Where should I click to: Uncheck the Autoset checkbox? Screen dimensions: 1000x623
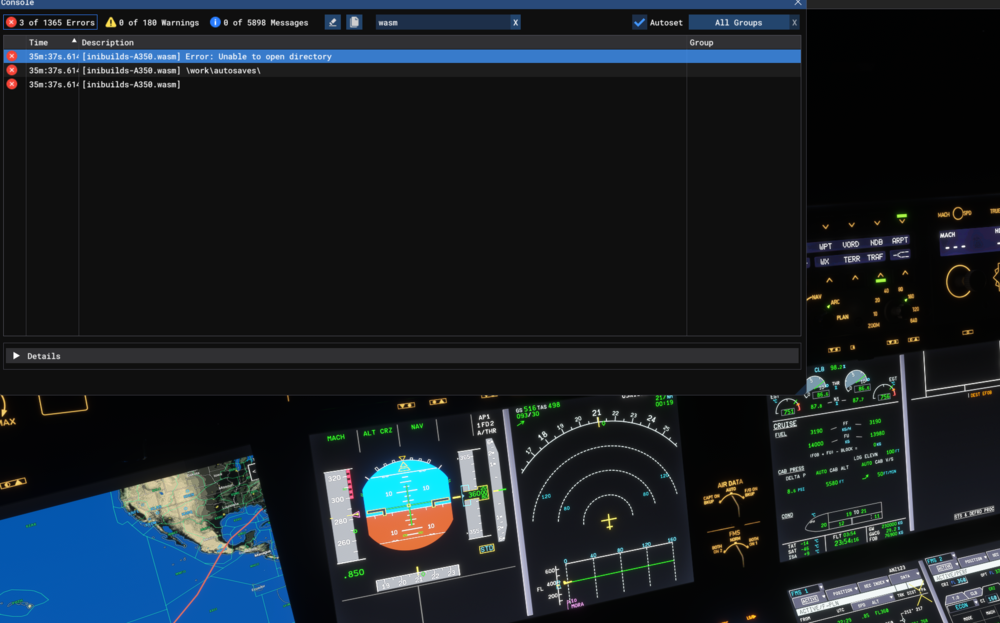638,21
